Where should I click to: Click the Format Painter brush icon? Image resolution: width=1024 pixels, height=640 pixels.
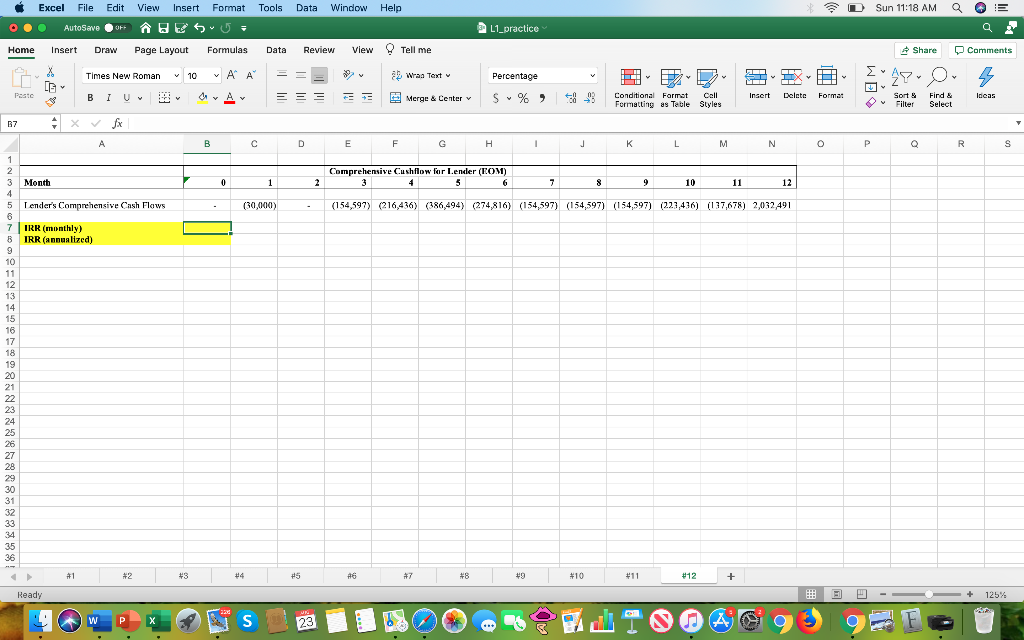tap(50, 102)
